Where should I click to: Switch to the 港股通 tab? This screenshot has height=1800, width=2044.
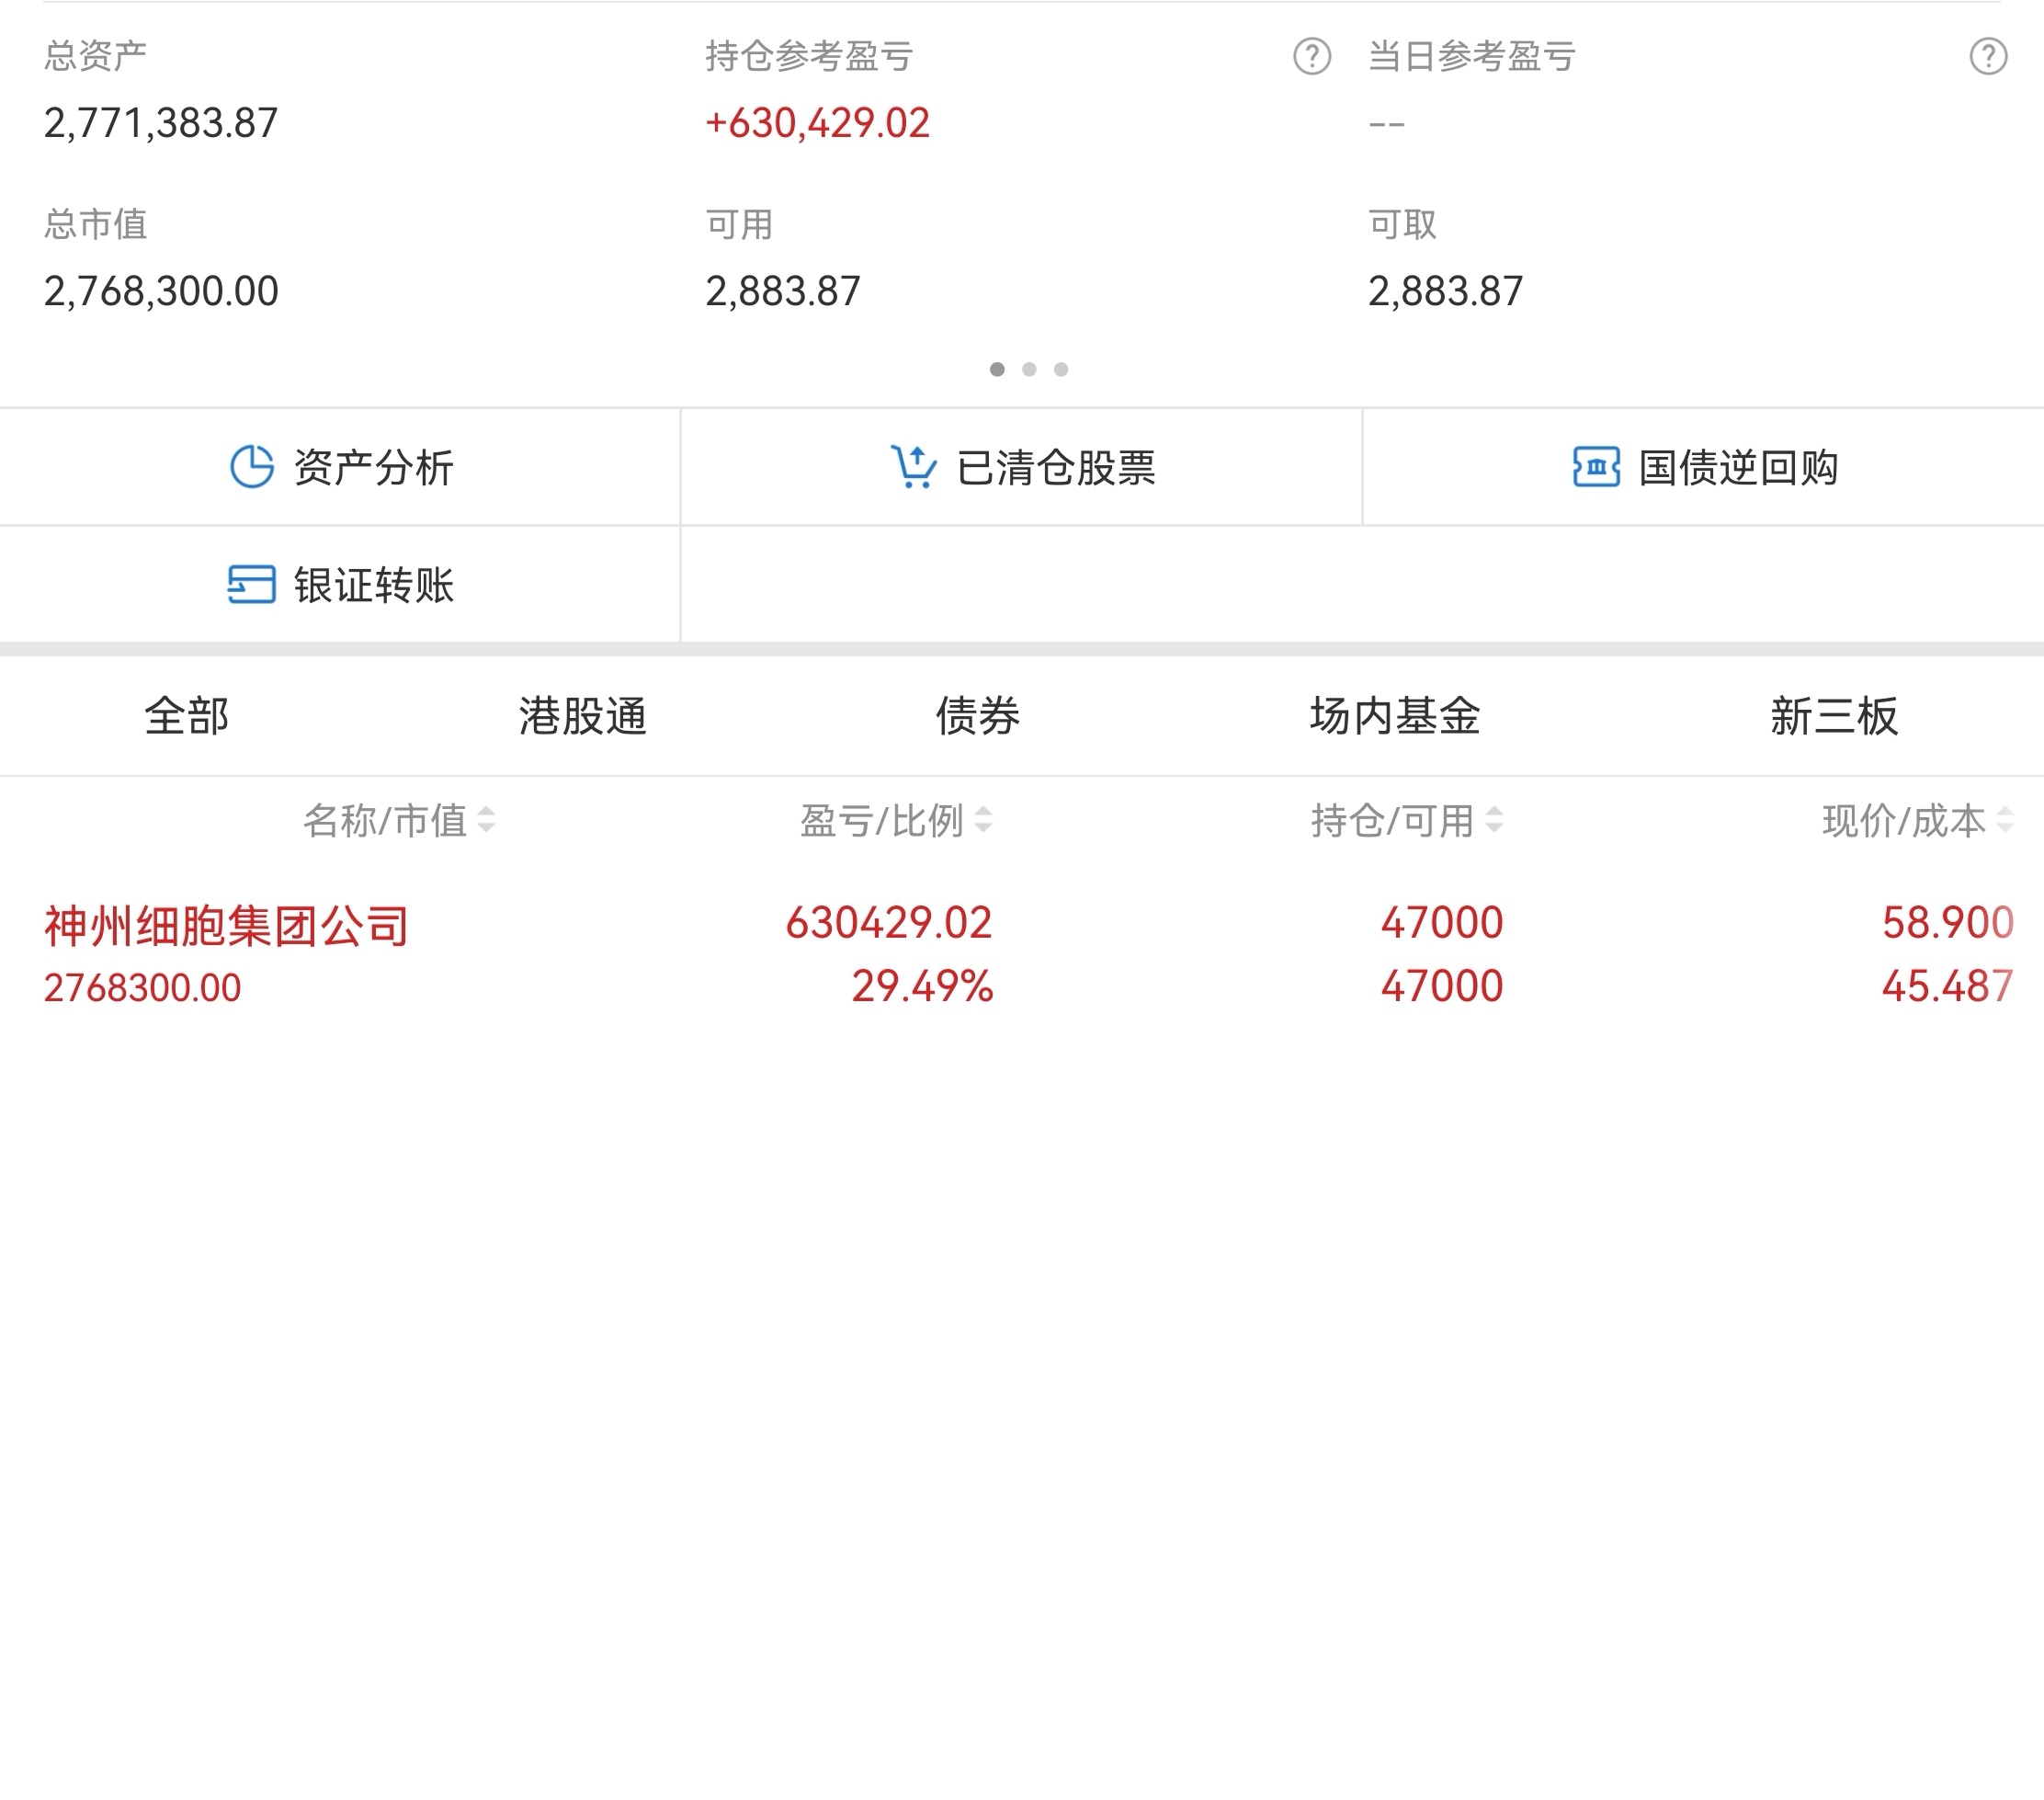[x=583, y=716]
